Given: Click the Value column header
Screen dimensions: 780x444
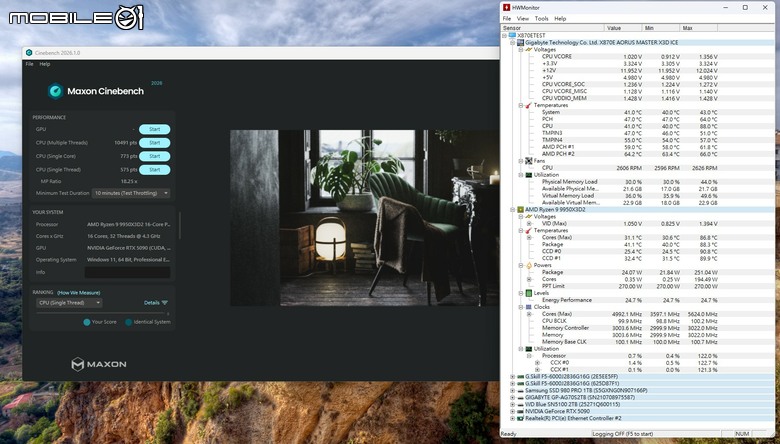Looking at the screenshot, I should [623, 28].
